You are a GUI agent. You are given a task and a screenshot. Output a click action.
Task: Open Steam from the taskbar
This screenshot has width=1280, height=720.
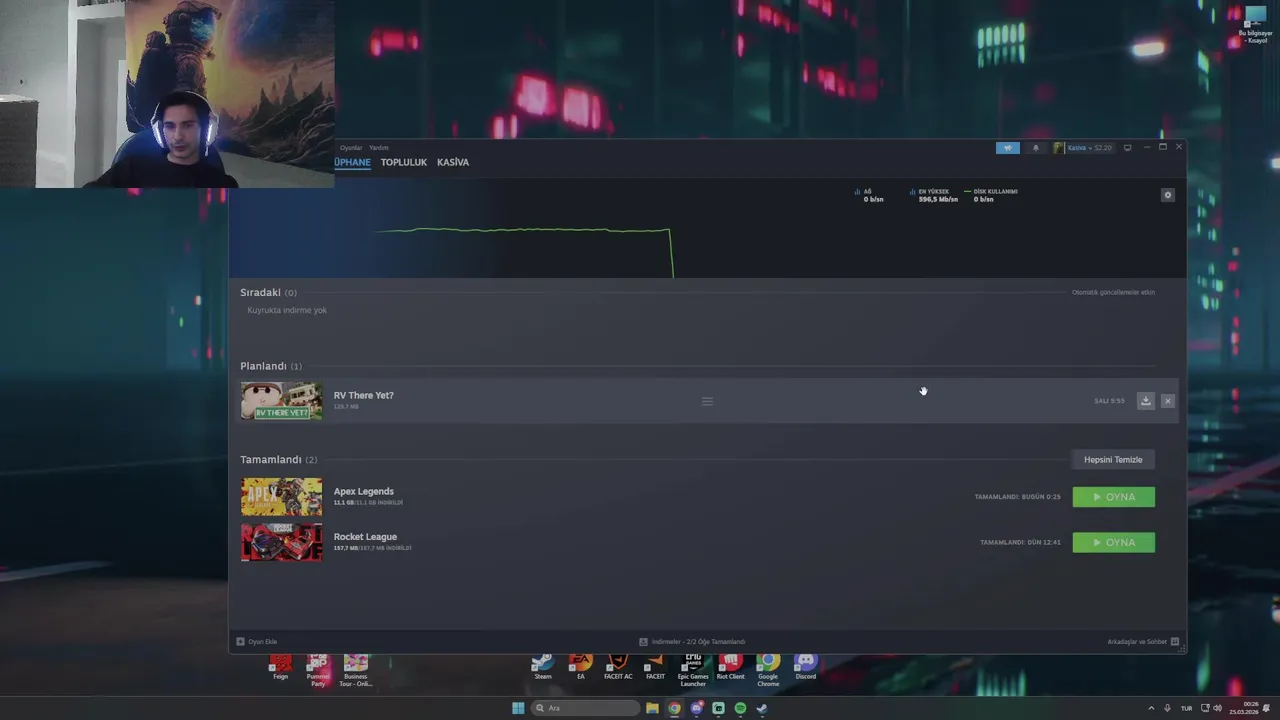(762, 708)
